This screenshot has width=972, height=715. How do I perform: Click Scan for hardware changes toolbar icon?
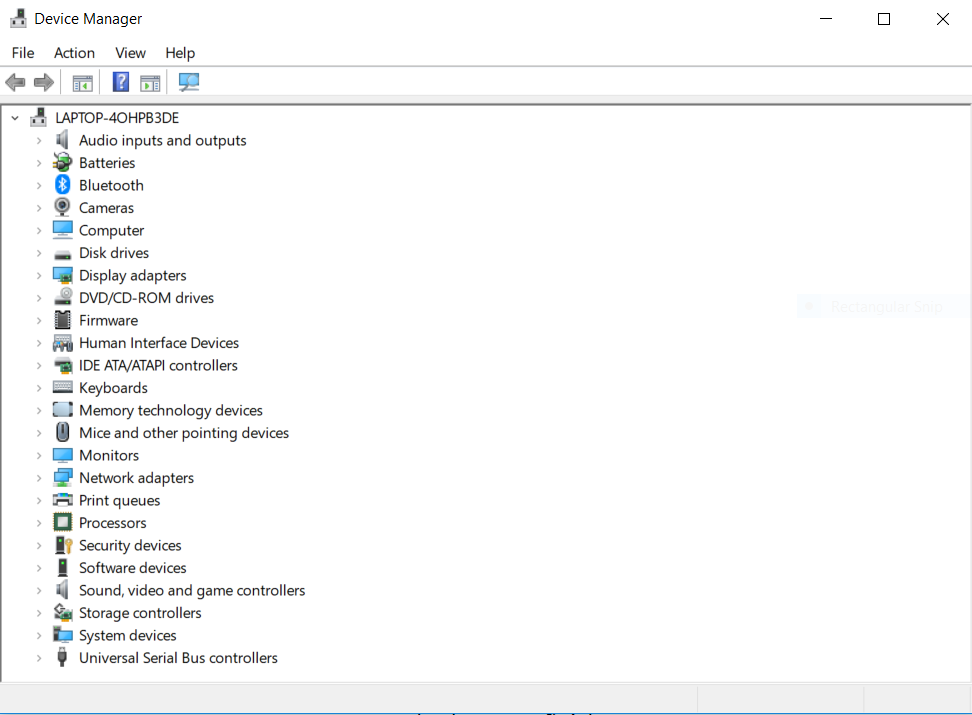coord(189,82)
